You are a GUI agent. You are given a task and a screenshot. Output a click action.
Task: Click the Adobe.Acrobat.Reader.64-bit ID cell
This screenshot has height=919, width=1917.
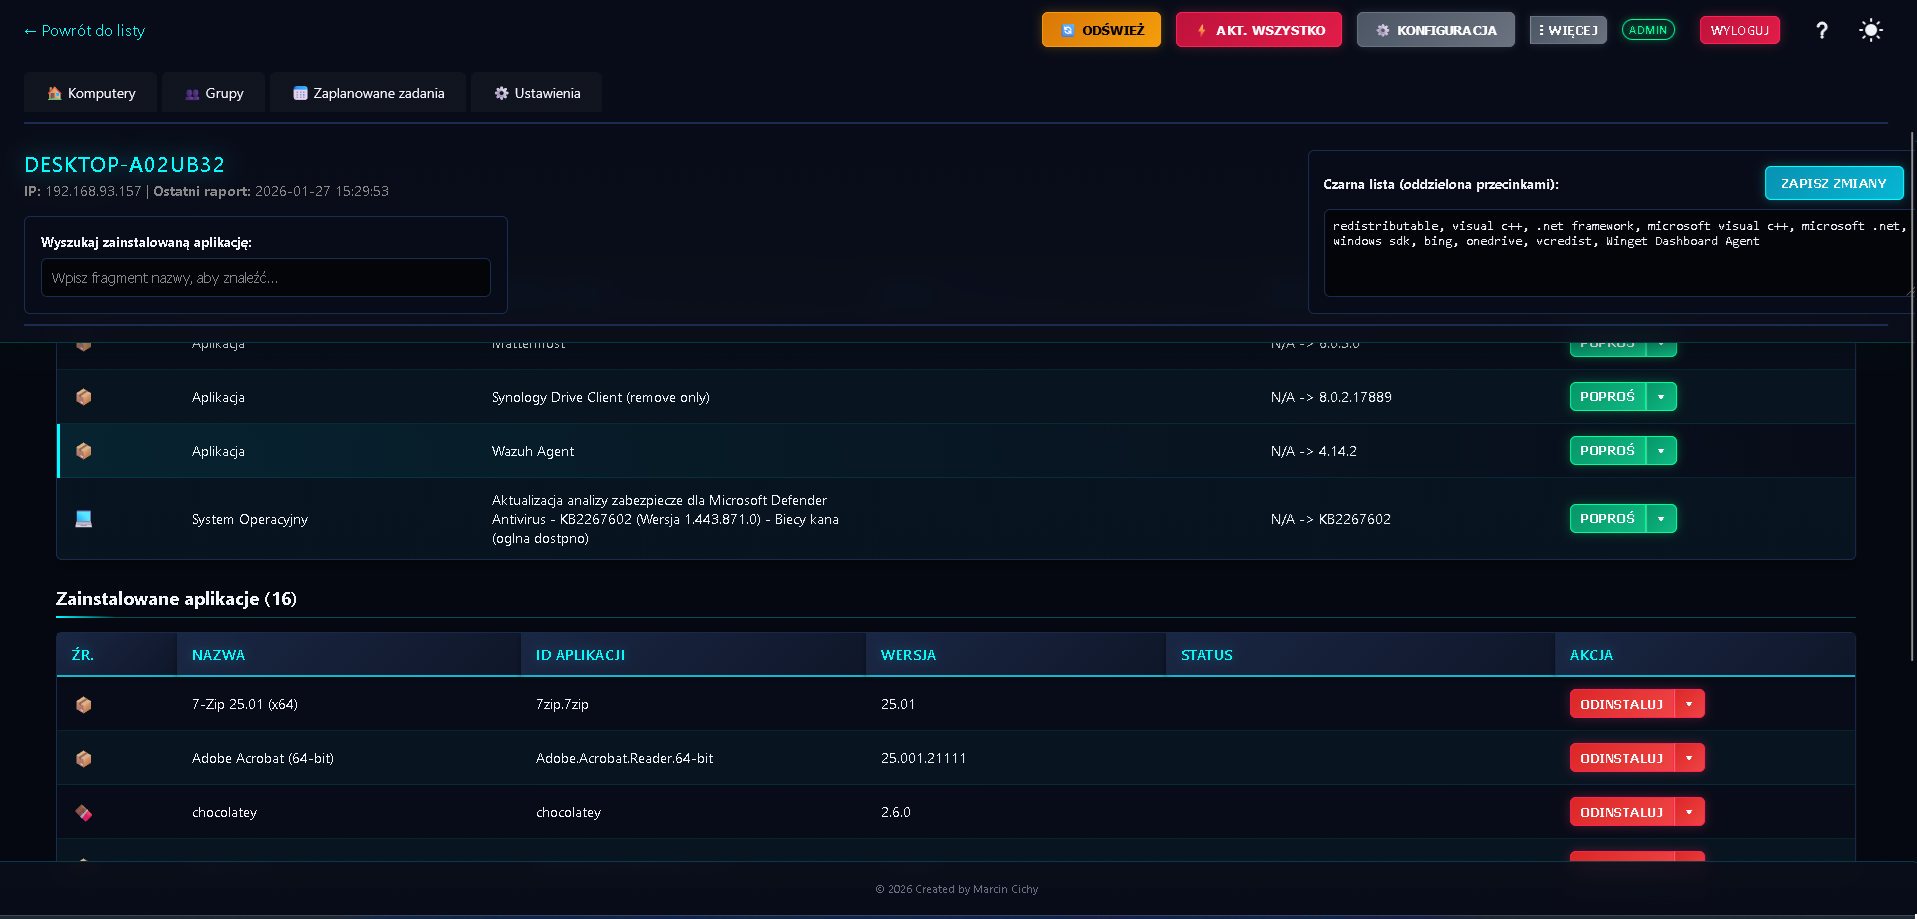click(x=625, y=759)
